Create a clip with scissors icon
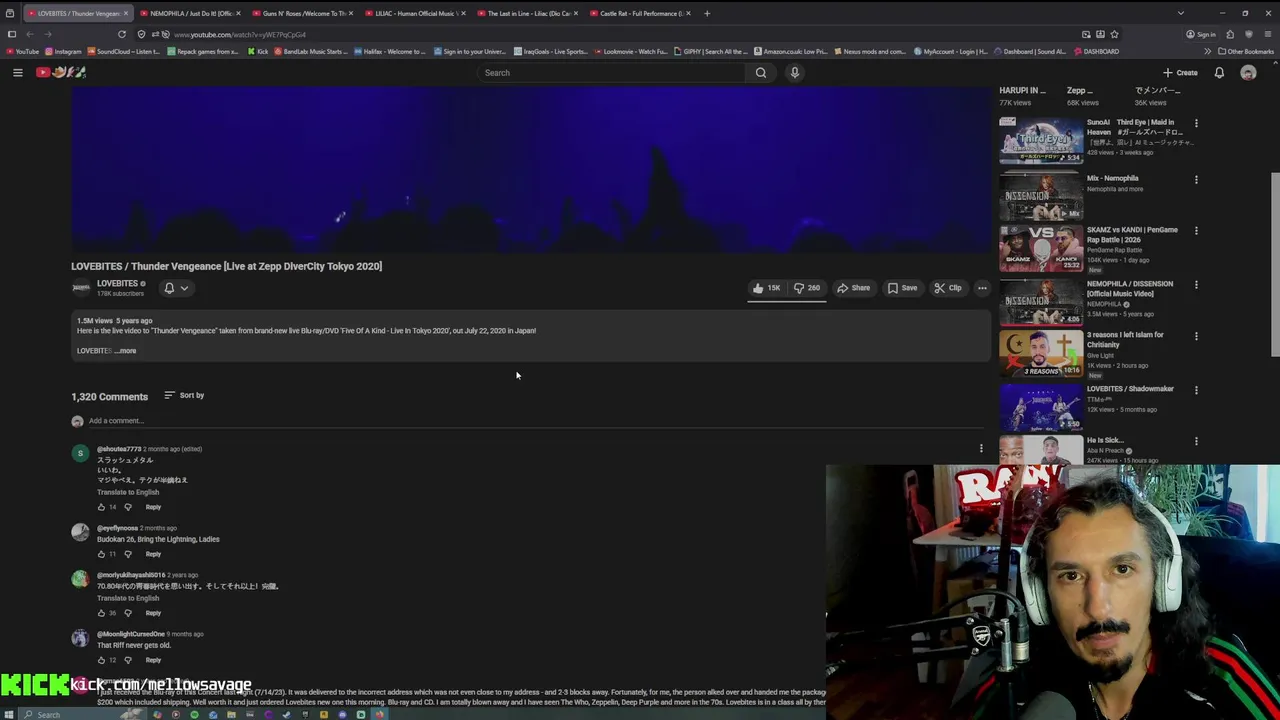The height and width of the screenshot is (720, 1280). click(x=948, y=288)
